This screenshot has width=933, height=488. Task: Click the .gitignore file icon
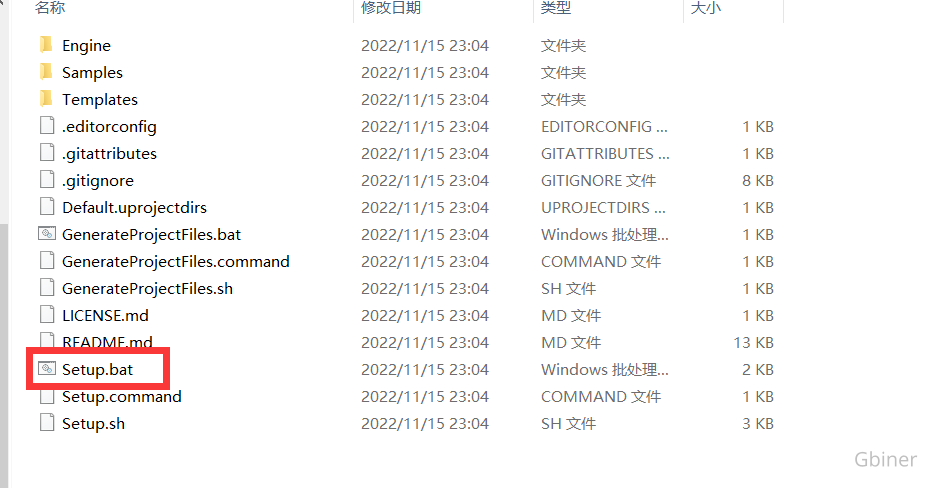click(x=47, y=179)
